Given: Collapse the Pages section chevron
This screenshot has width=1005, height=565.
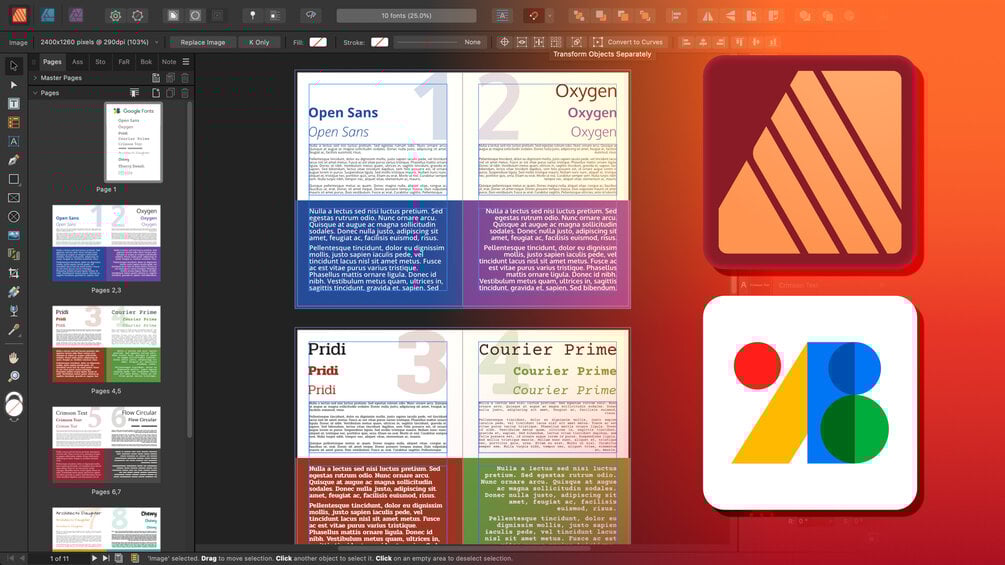Looking at the screenshot, I should click(x=35, y=93).
